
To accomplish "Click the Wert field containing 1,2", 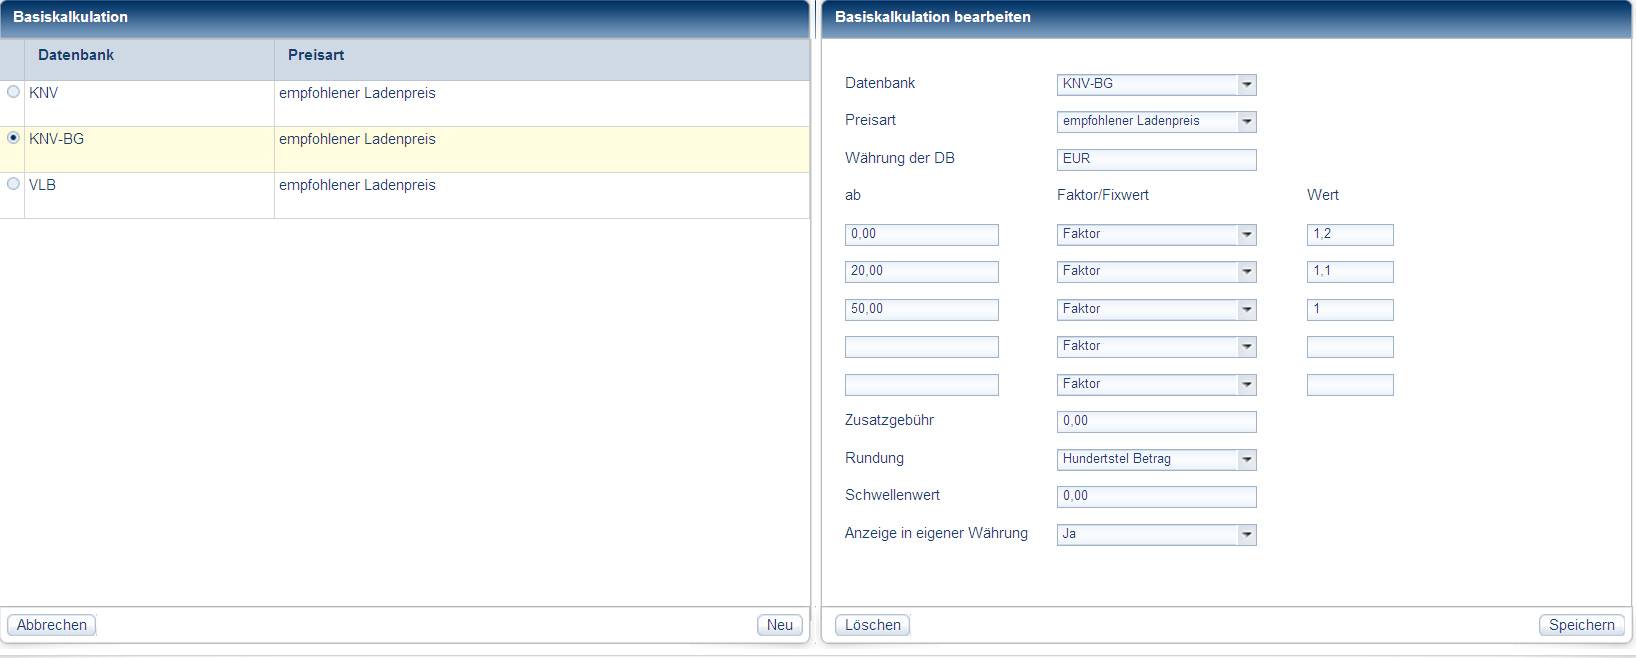I will [1349, 235].
